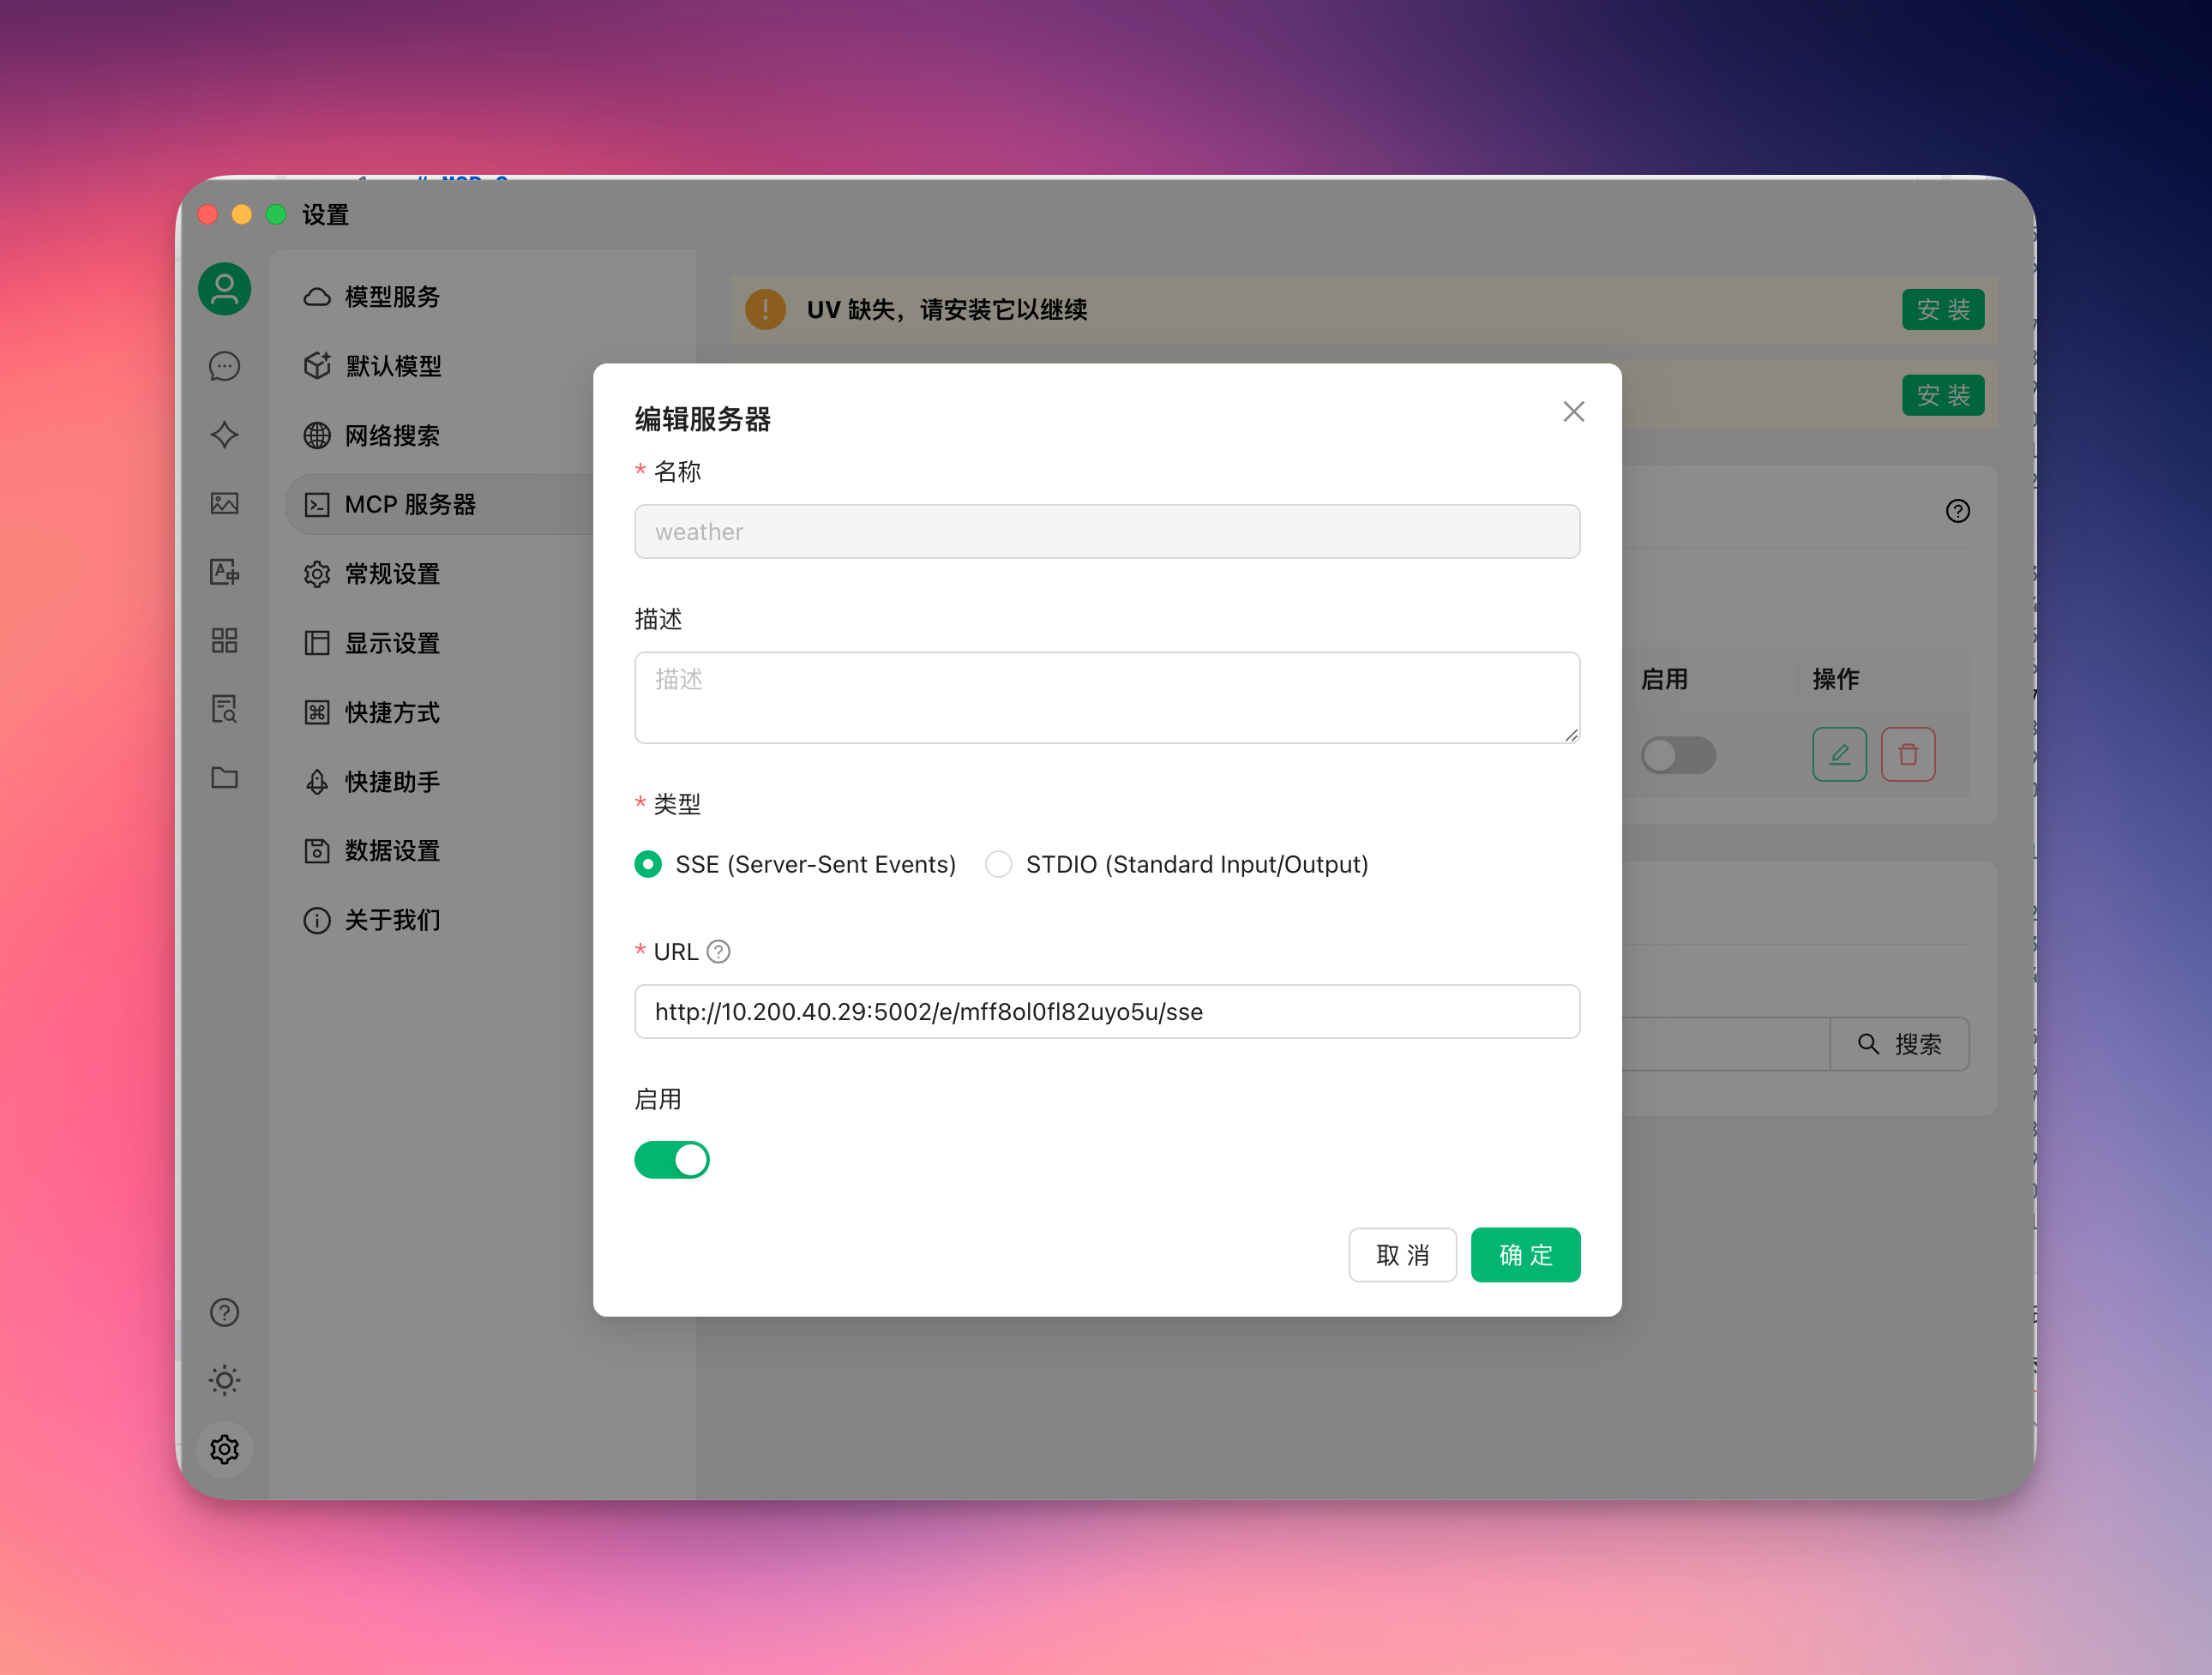Viewport: 2212px width, 1675px height.
Task: Click the 确定 confirm button
Action: (1525, 1255)
